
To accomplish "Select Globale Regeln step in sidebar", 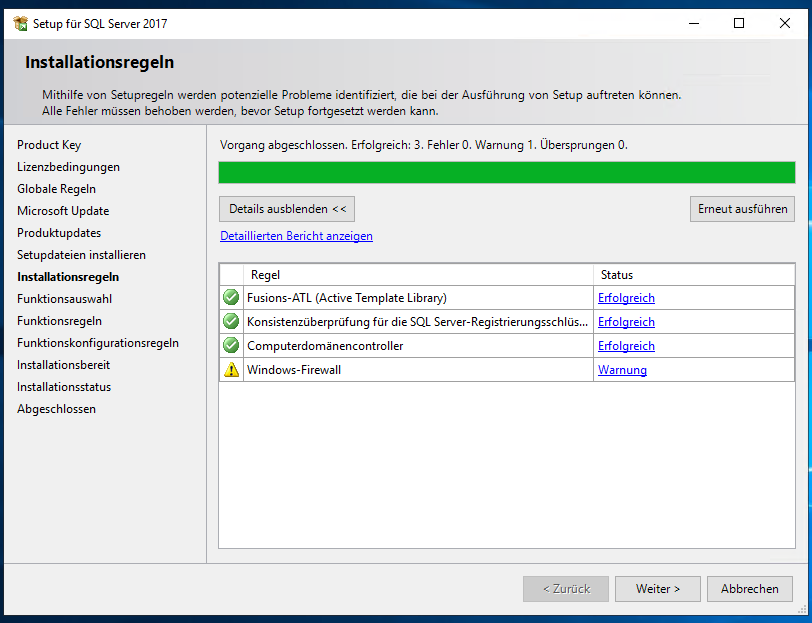I will coord(56,189).
